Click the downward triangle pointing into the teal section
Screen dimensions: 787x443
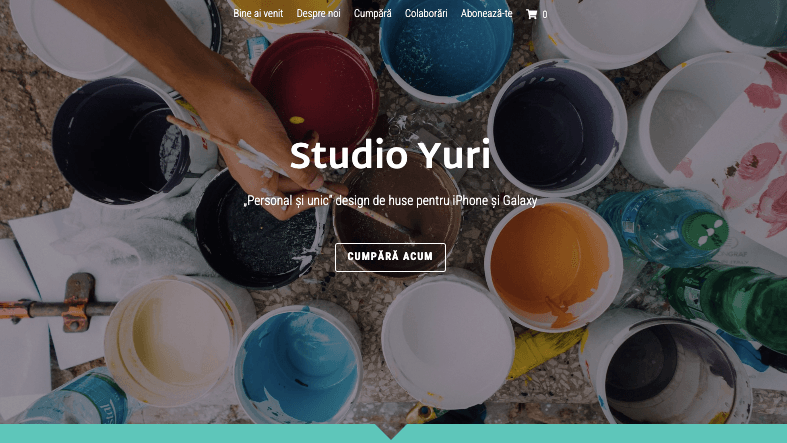point(390,431)
